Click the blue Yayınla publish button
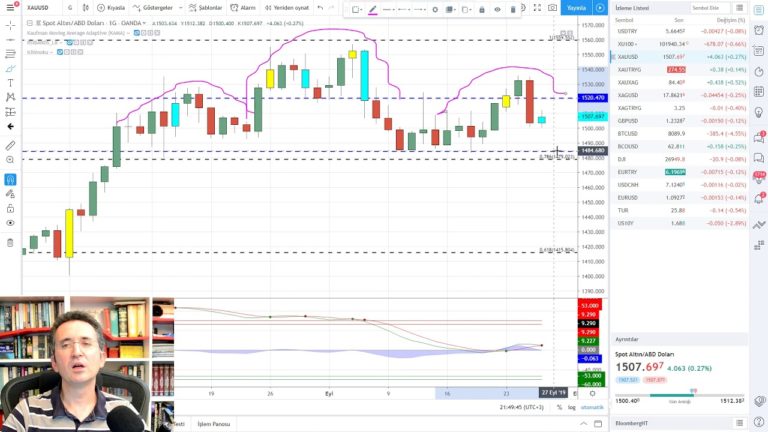The width and height of the screenshot is (768, 432). [577, 8]
